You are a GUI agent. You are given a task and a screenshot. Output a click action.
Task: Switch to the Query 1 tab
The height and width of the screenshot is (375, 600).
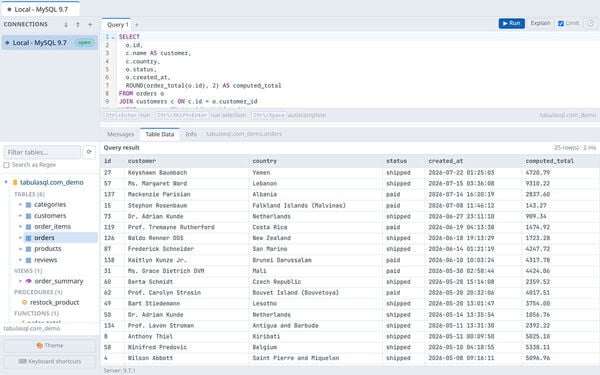pyautogui.click(x=117, y=25)
